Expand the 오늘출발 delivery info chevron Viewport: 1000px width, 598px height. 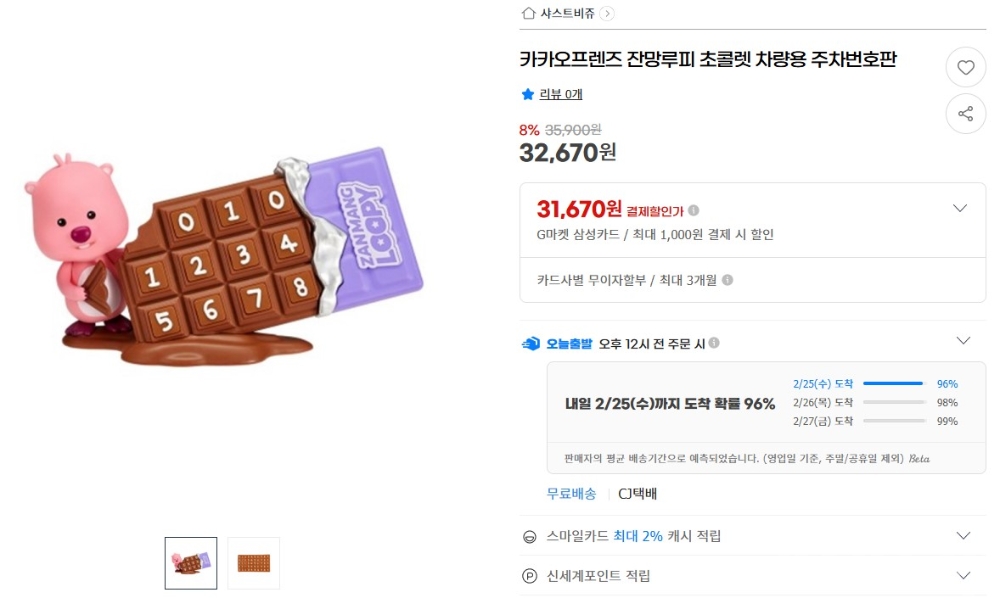click(x=963, y=341)
